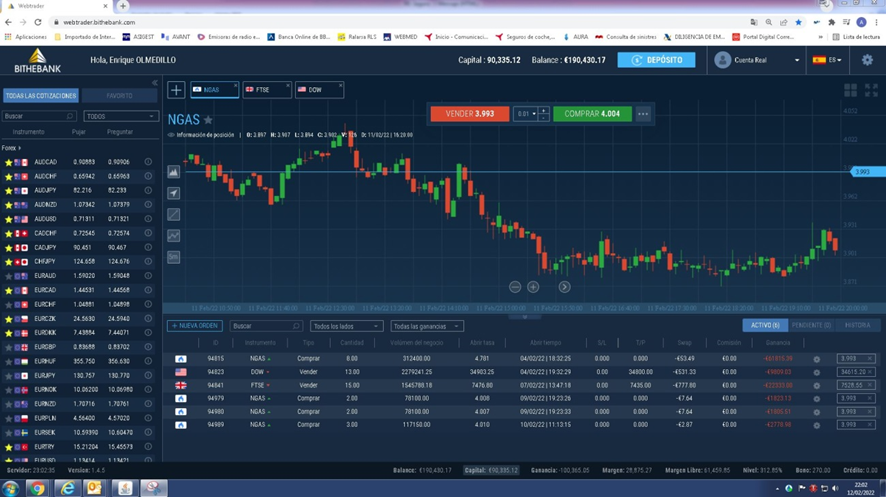Image resolution: width=886 pixels, height=497 pixels.
Task: Open info icon for EURSEK
Action: pyautogui.click(x=148, y=432)
